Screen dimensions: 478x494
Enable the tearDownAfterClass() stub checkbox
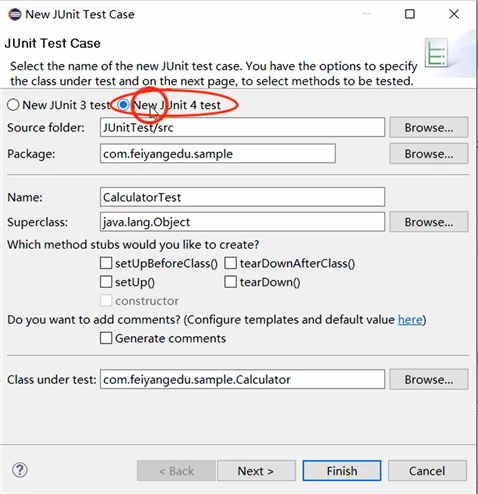click(230, 263)
